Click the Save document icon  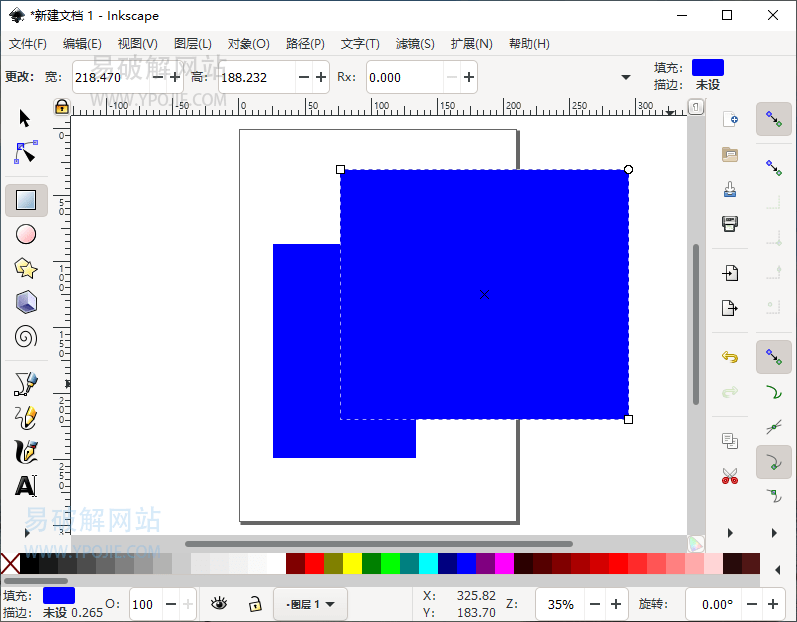730,189
